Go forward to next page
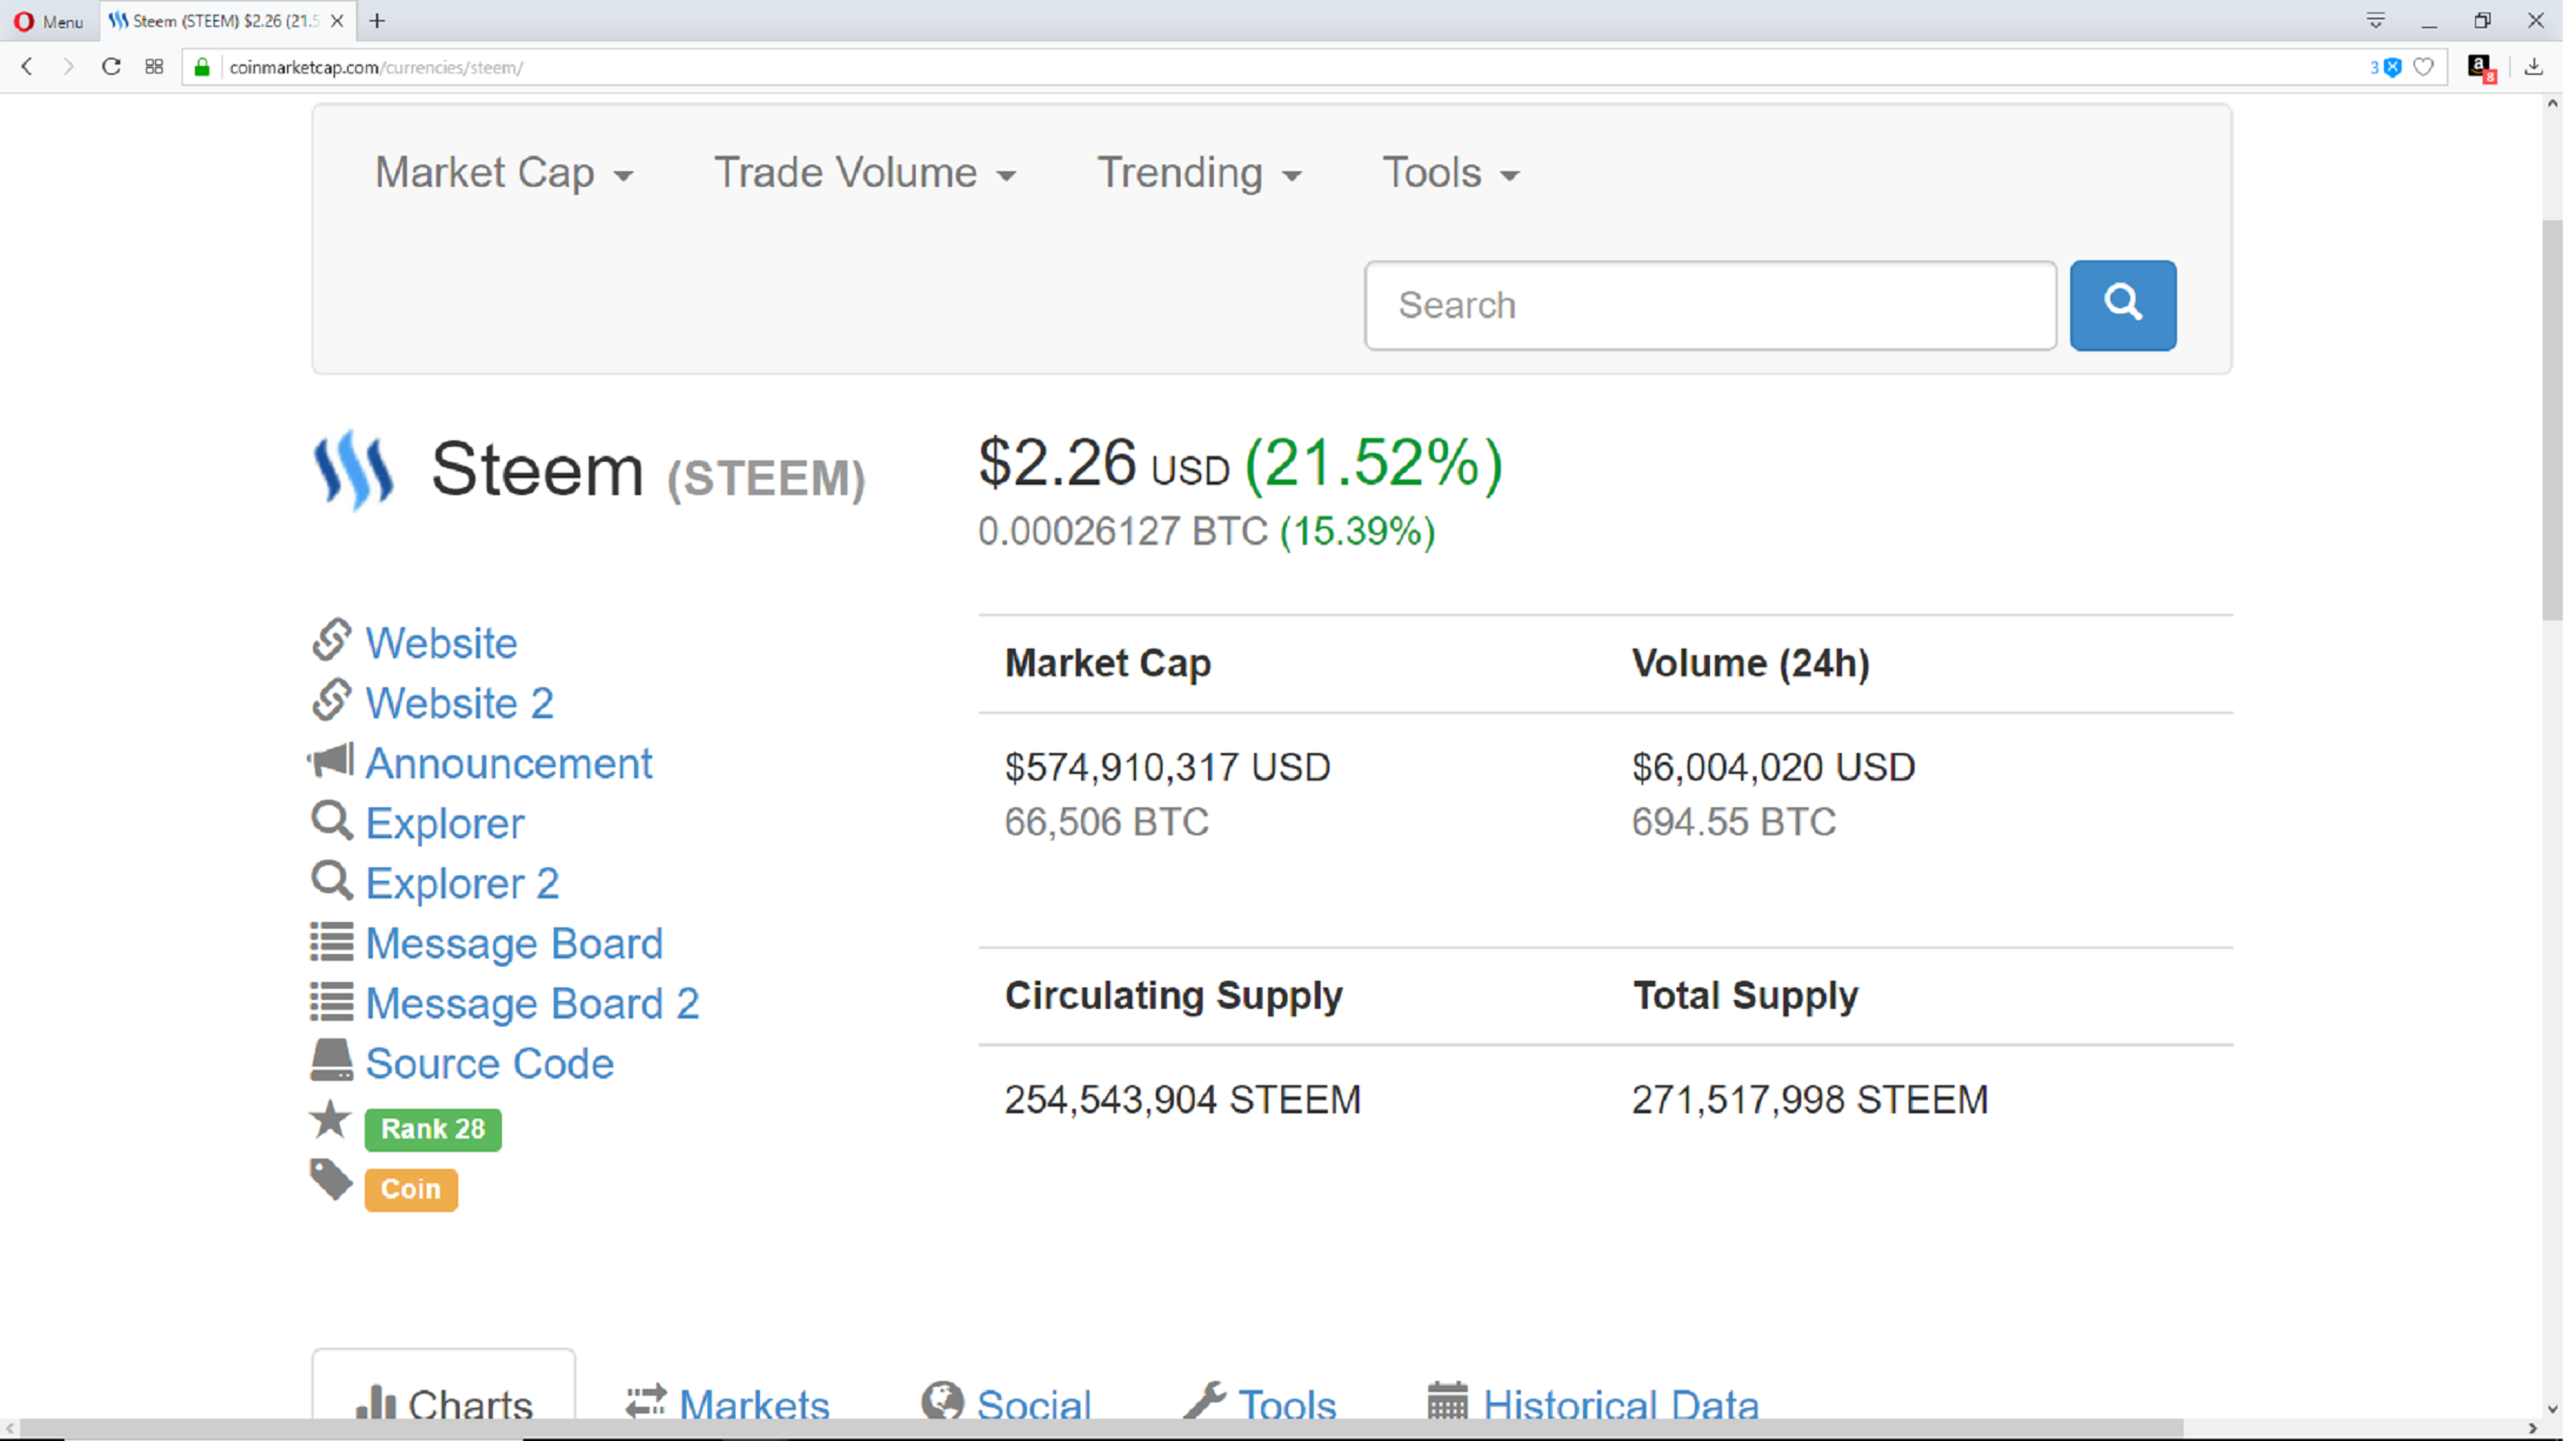This screenshot has height=1441, width=2576. (x=68, y=67)
